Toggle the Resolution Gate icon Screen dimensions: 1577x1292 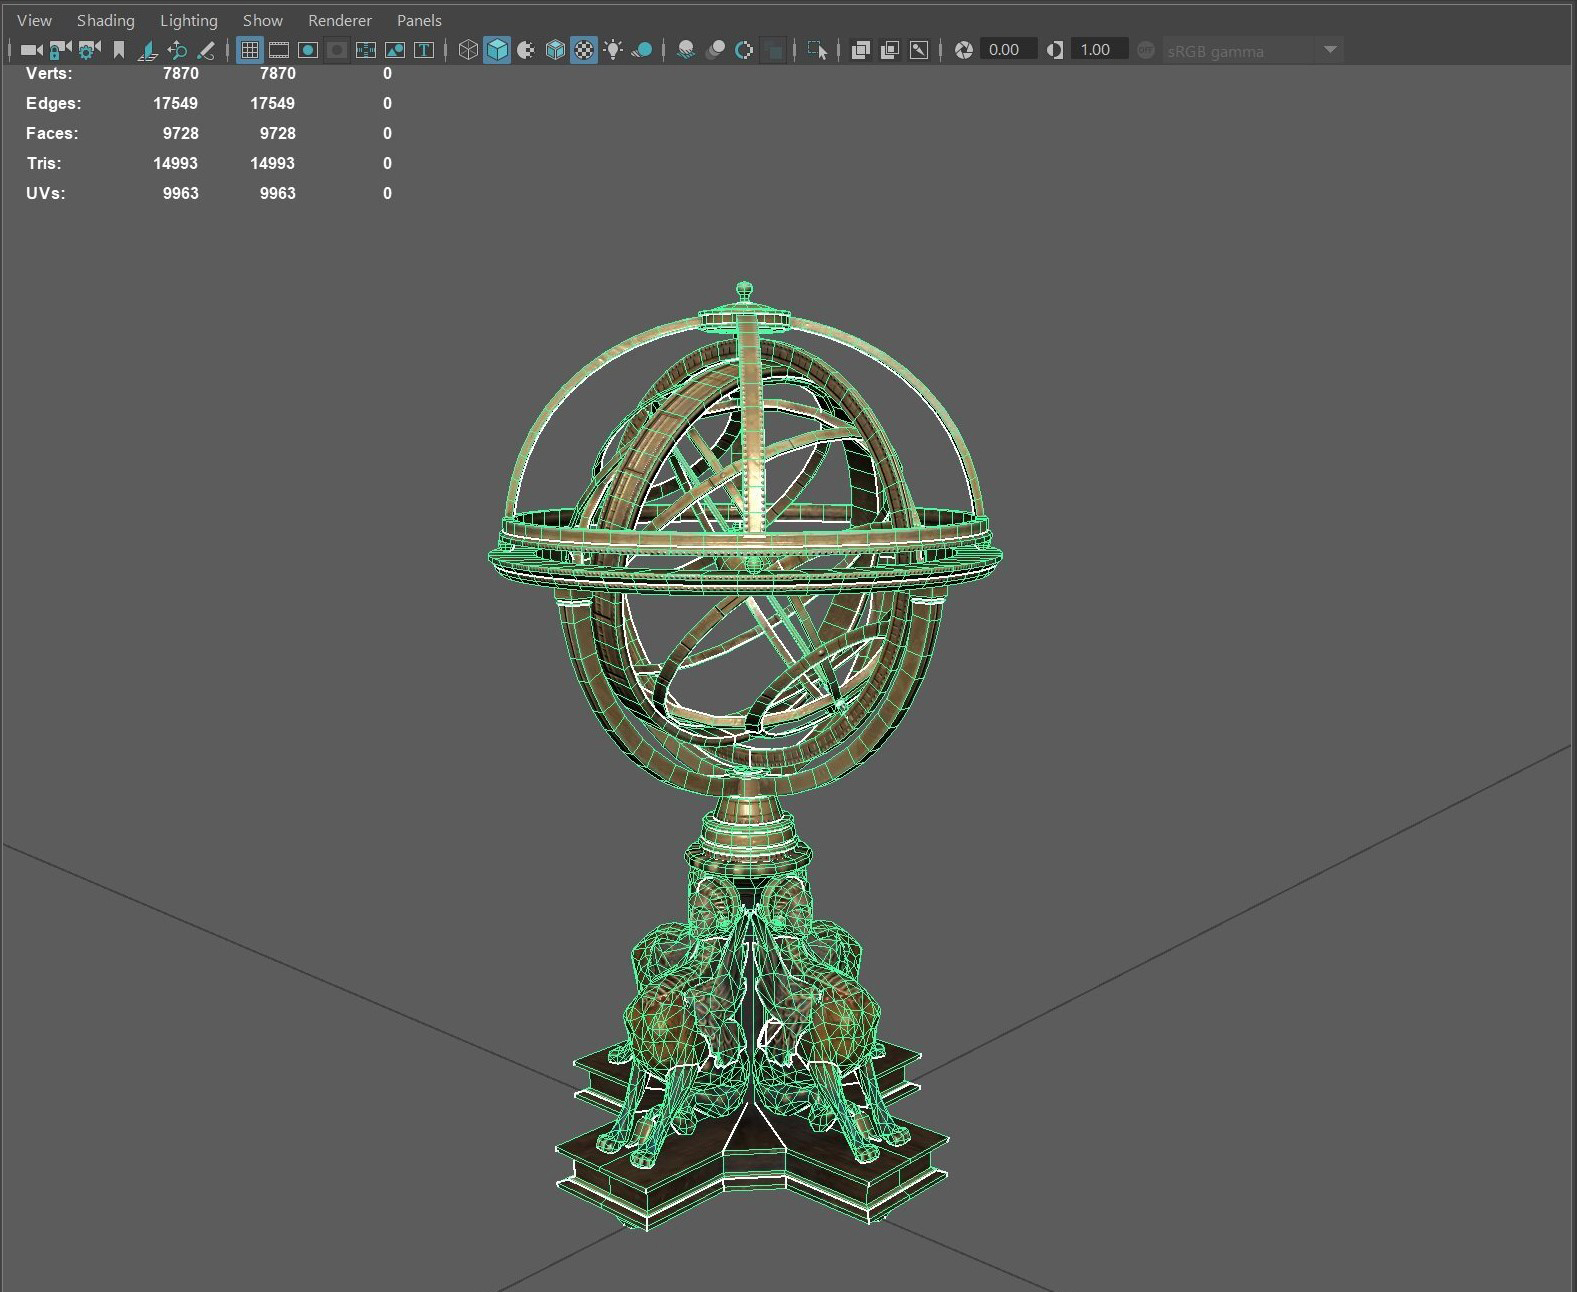tap(308, 50)
